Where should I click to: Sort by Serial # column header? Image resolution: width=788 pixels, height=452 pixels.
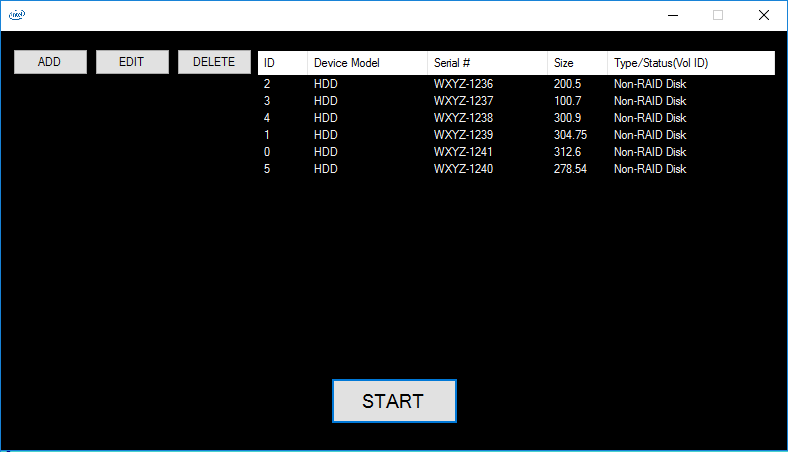click(x=487, y=63)
